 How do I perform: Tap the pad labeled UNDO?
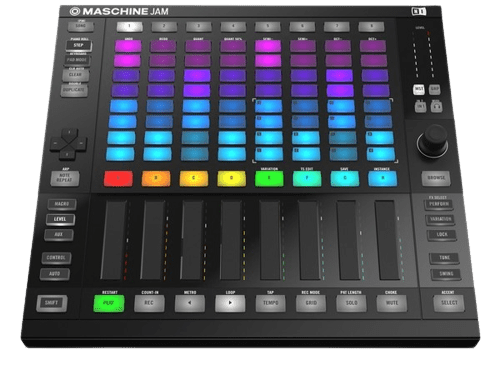(128, 46)
